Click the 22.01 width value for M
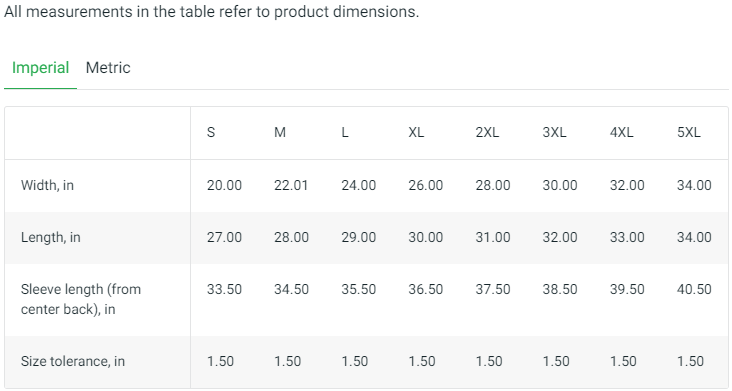 291,185
